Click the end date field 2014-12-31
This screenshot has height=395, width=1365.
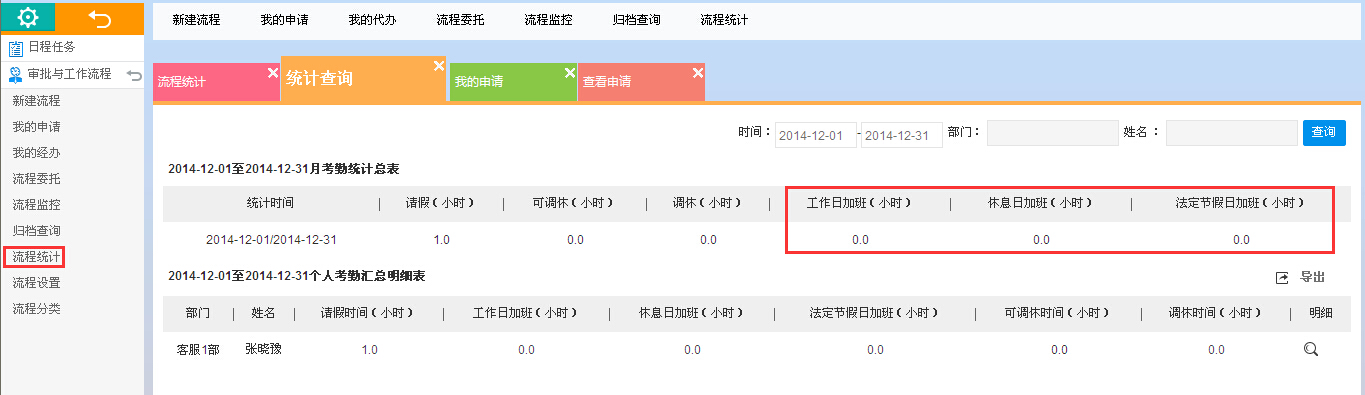pos(902,135)
